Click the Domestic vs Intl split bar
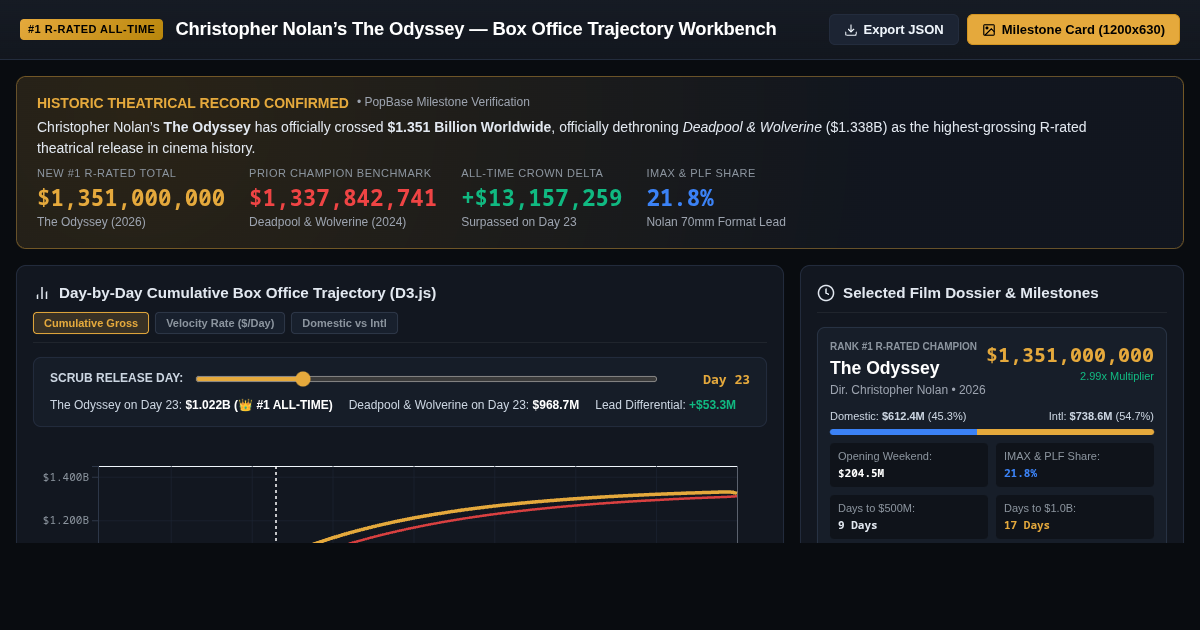The height and width of the screenshot is (630, 1200). 992,432
